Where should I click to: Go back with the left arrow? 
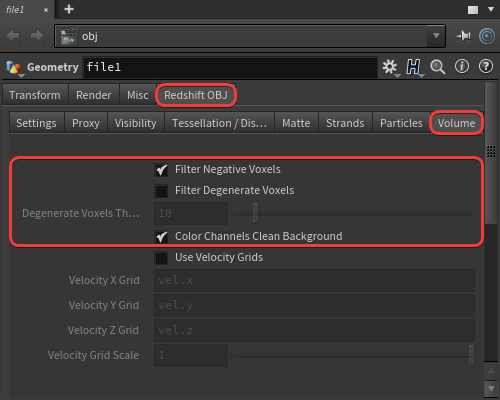tap(13, 36)
